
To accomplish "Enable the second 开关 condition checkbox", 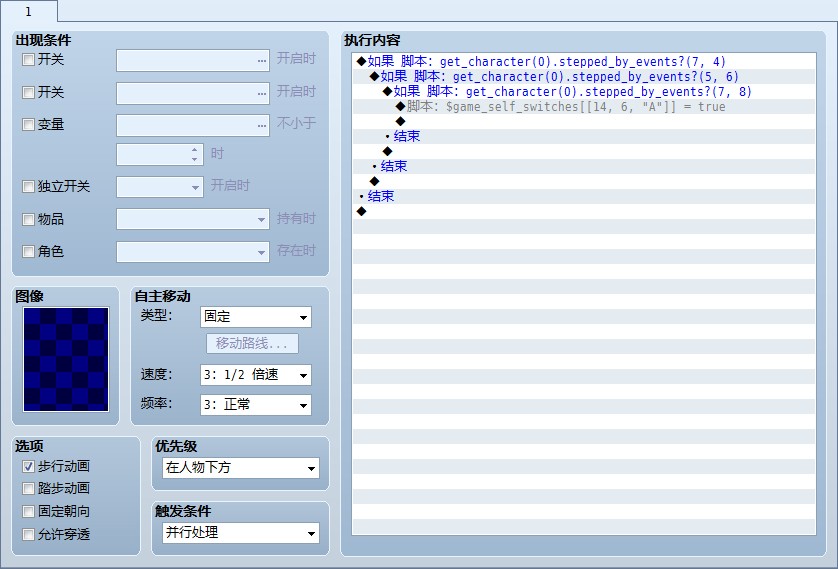I will coord(28,92).
